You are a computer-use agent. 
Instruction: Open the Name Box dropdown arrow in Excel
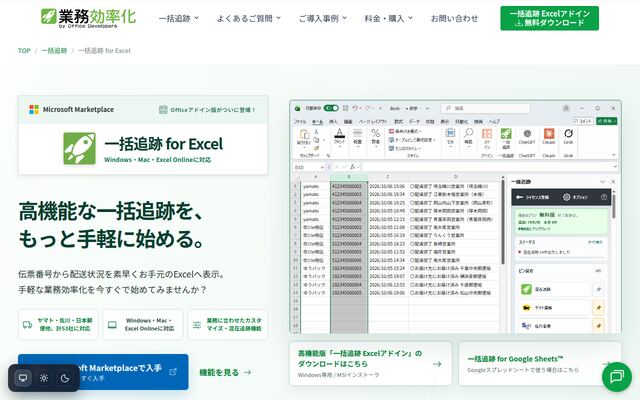tap(322, 167)
